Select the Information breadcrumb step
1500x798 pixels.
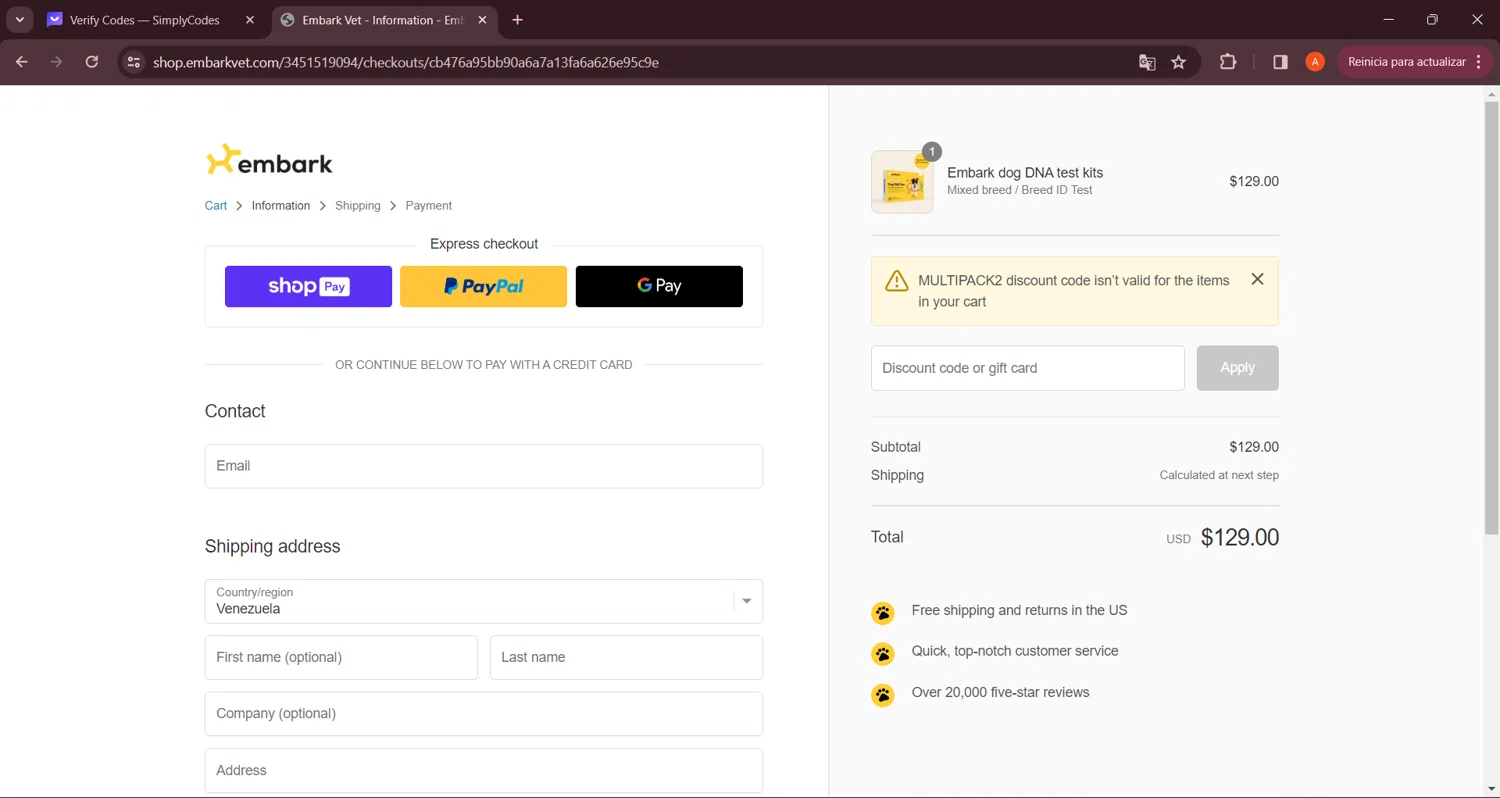click(x=281, y=205)
